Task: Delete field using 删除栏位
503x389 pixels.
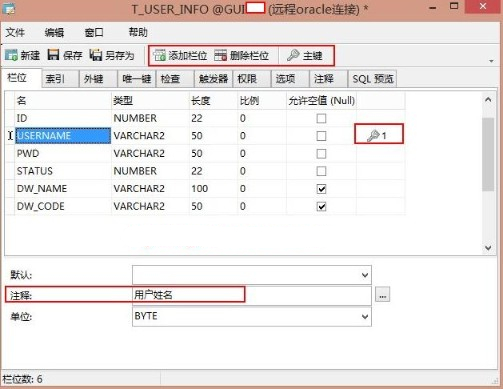Action: [241, 55]
